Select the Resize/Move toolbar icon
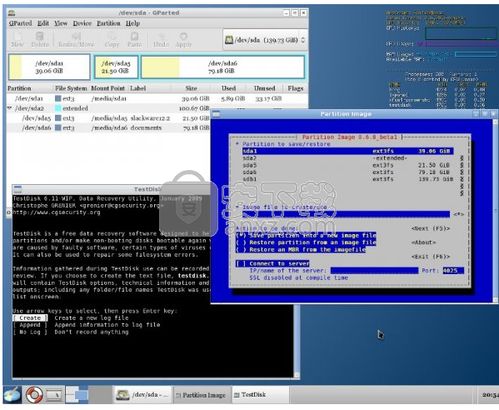The width and height of the screenshot is (499, 410). [x=76, y=39]
